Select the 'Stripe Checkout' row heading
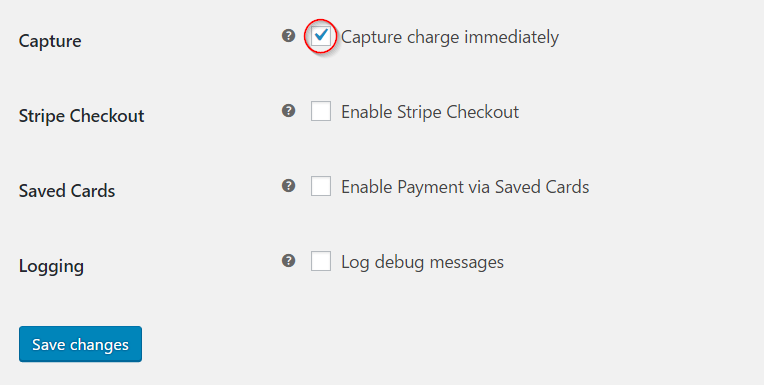The height and width of the screenshot is (385, 764). (81, 116)
